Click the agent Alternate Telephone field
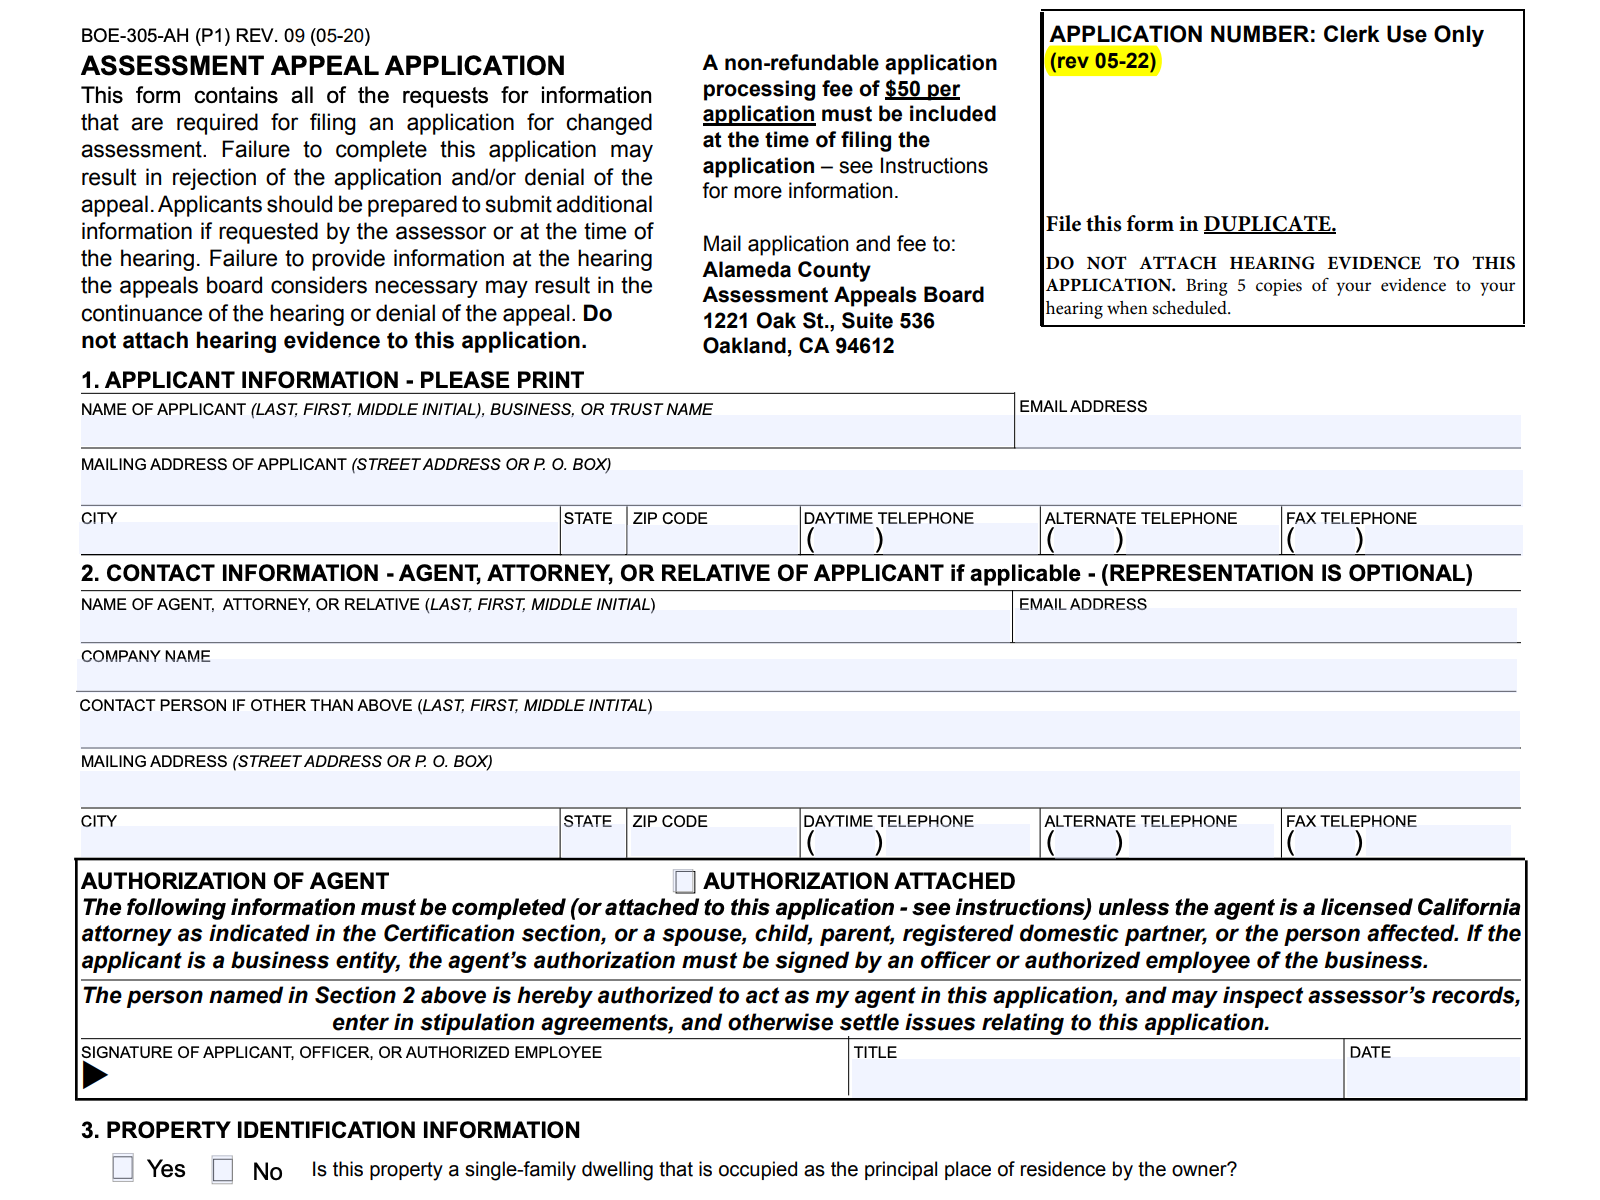The width and height of the screenshot is (1600, 1200). pos(1159,841)
